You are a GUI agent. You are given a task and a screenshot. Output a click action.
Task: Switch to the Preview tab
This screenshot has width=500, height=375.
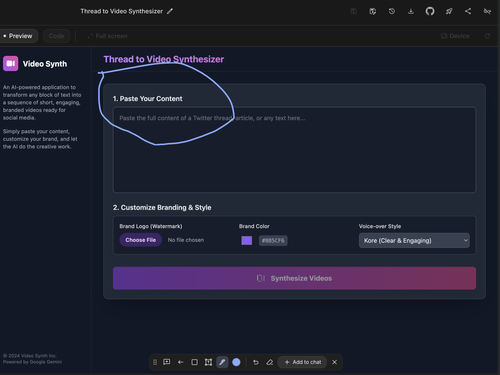[x=18, y=36]
